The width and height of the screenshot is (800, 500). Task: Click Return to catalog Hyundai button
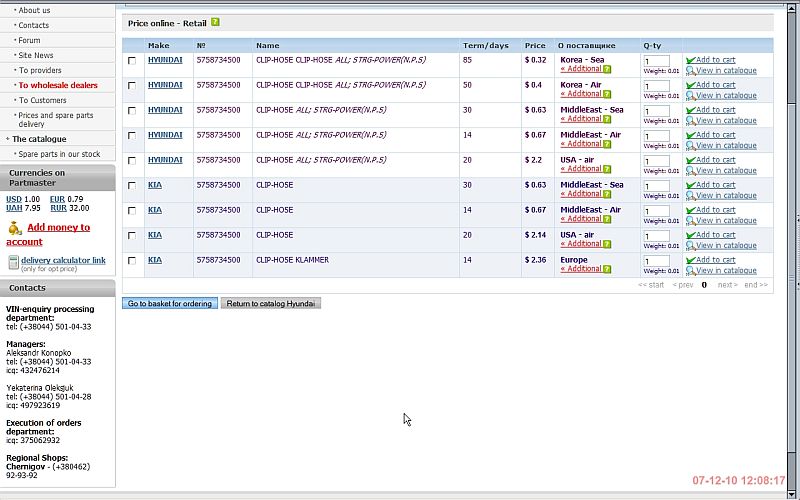(x=271, y=304)
